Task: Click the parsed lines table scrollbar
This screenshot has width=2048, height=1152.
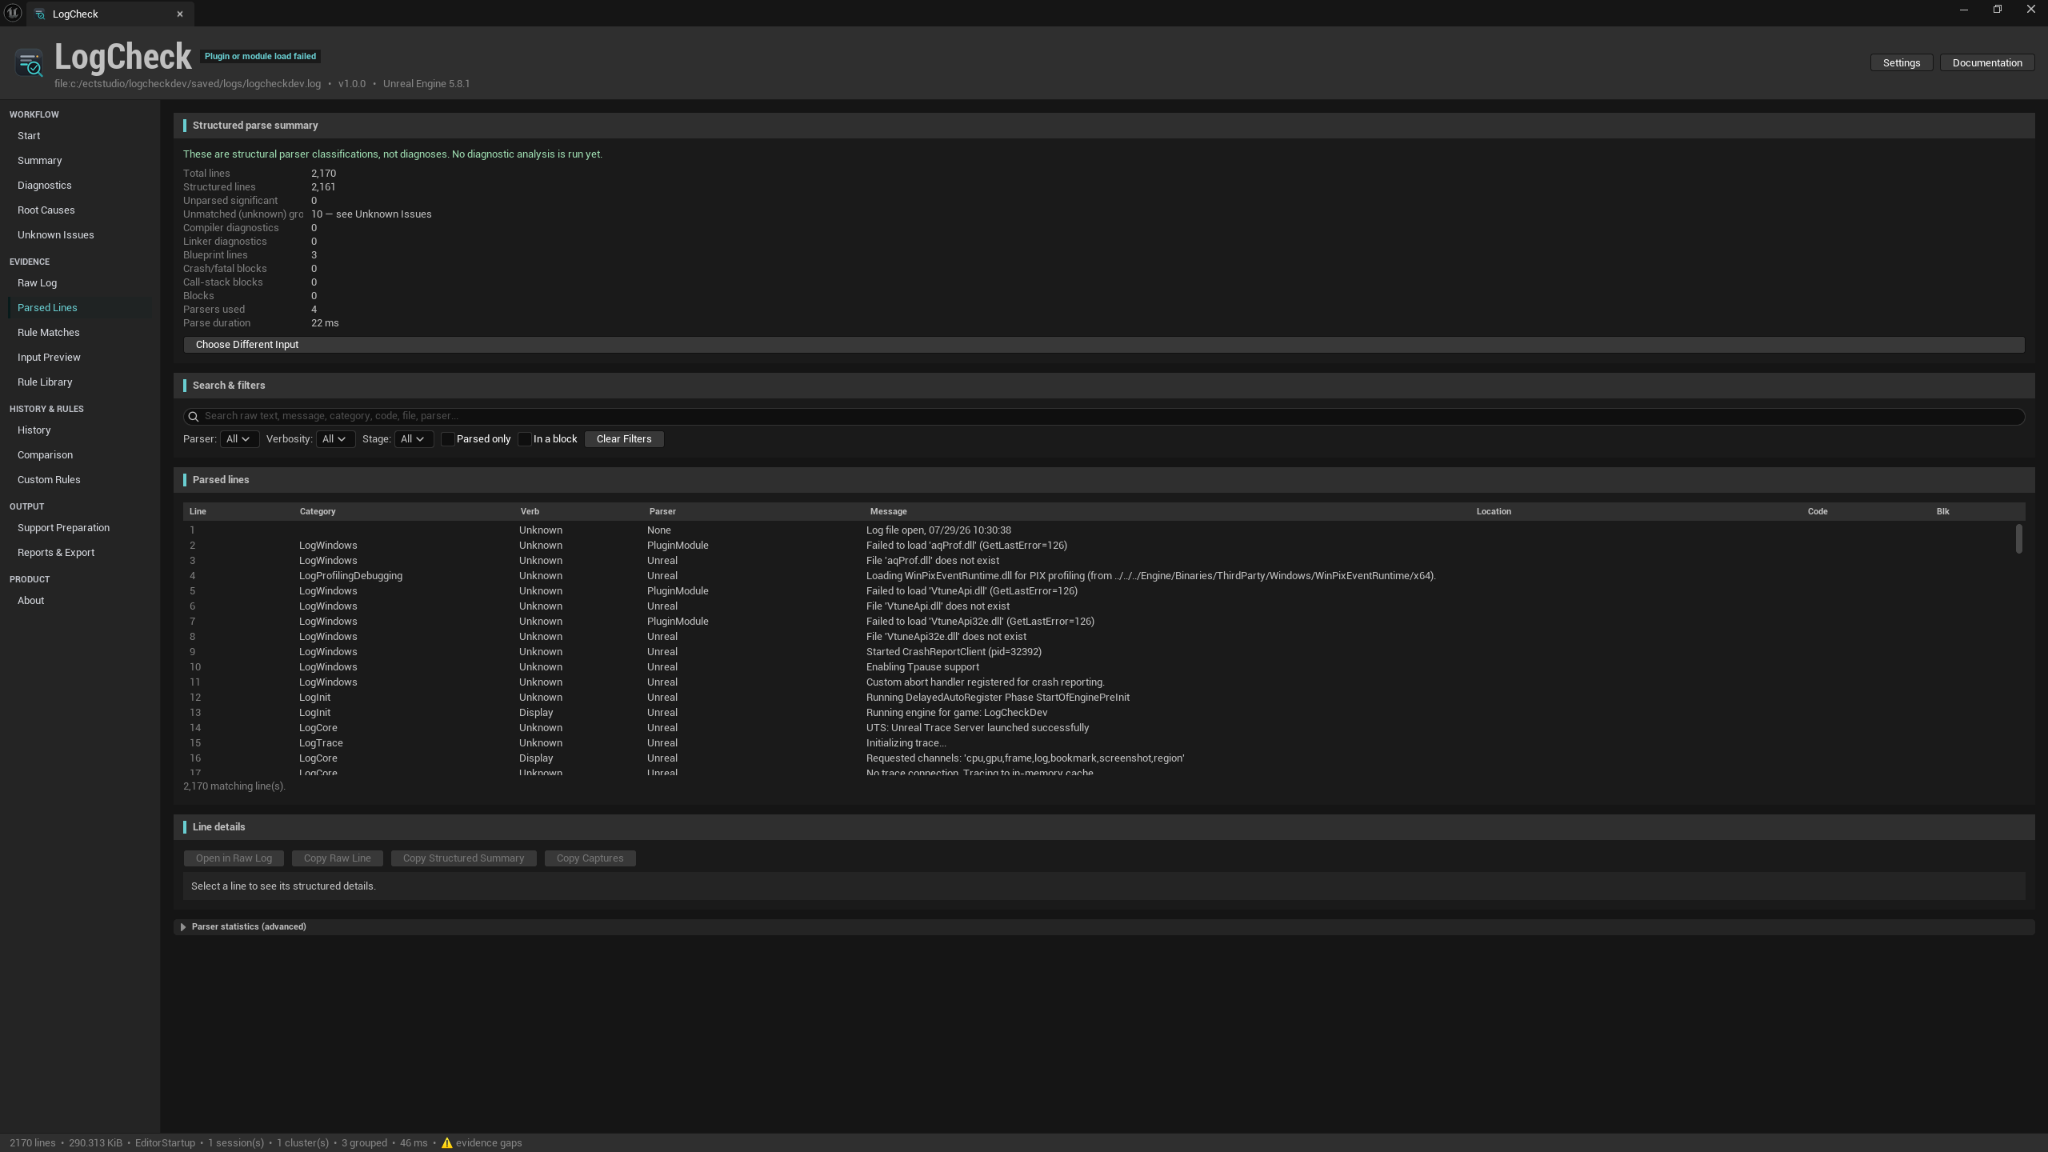Action: (2019, 539)
